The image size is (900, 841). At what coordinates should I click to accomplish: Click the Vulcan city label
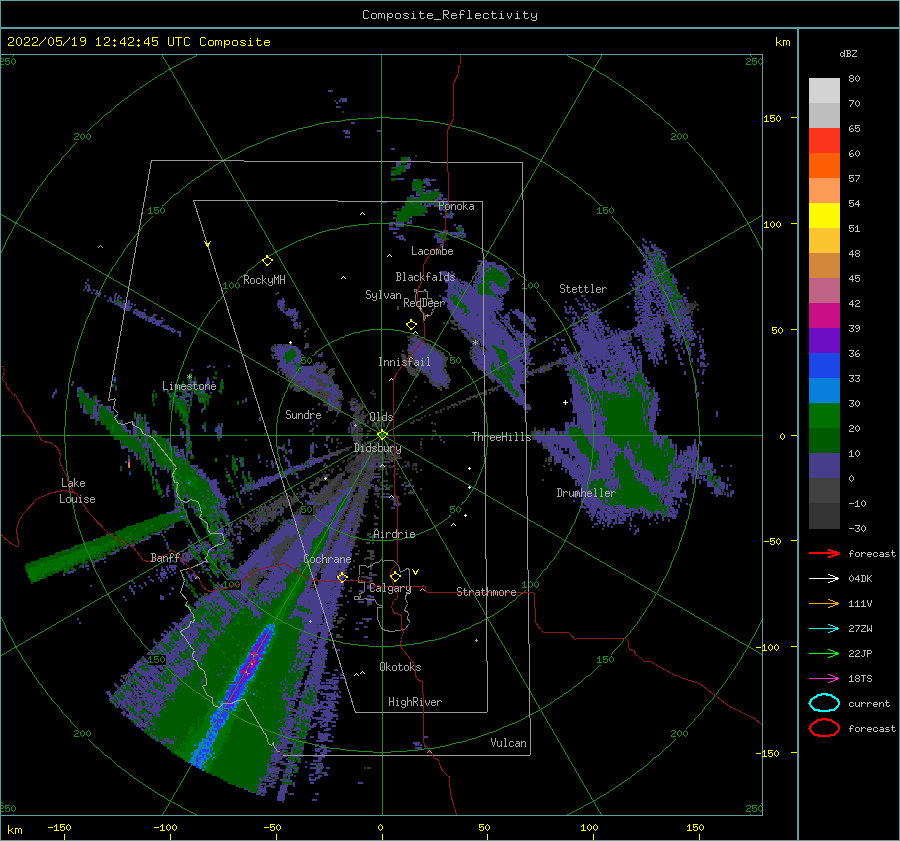[508, 743]
